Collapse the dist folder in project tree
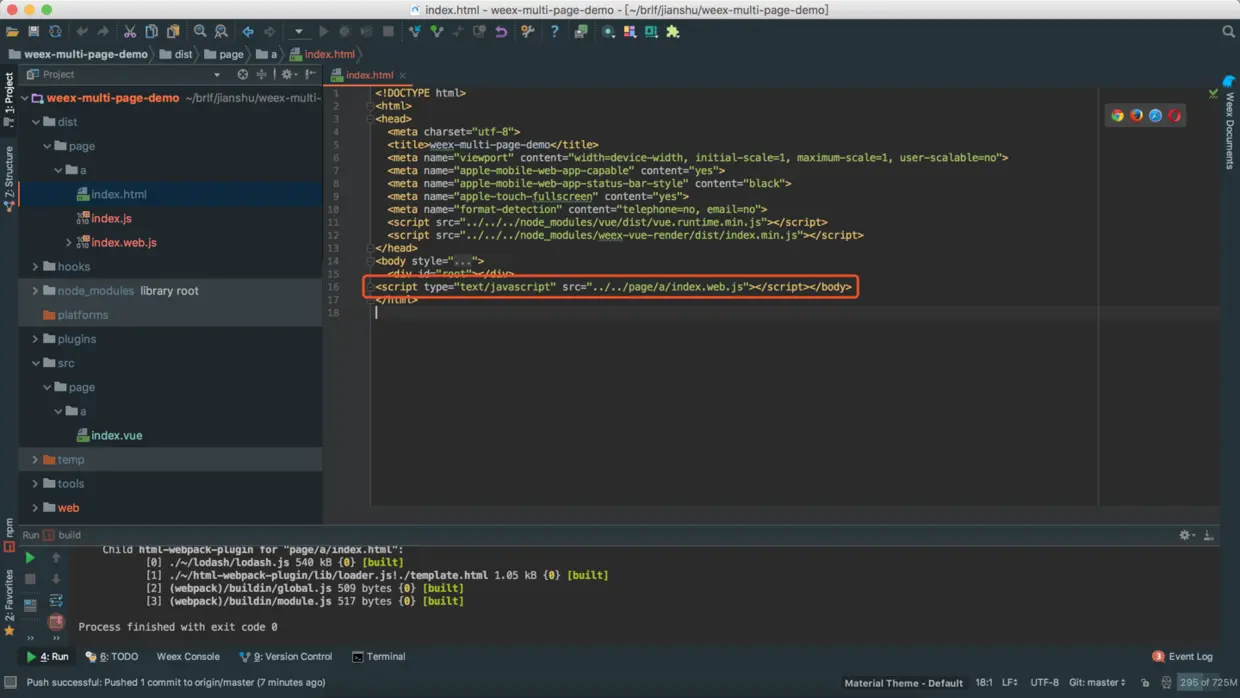 [x=36, y=122]
